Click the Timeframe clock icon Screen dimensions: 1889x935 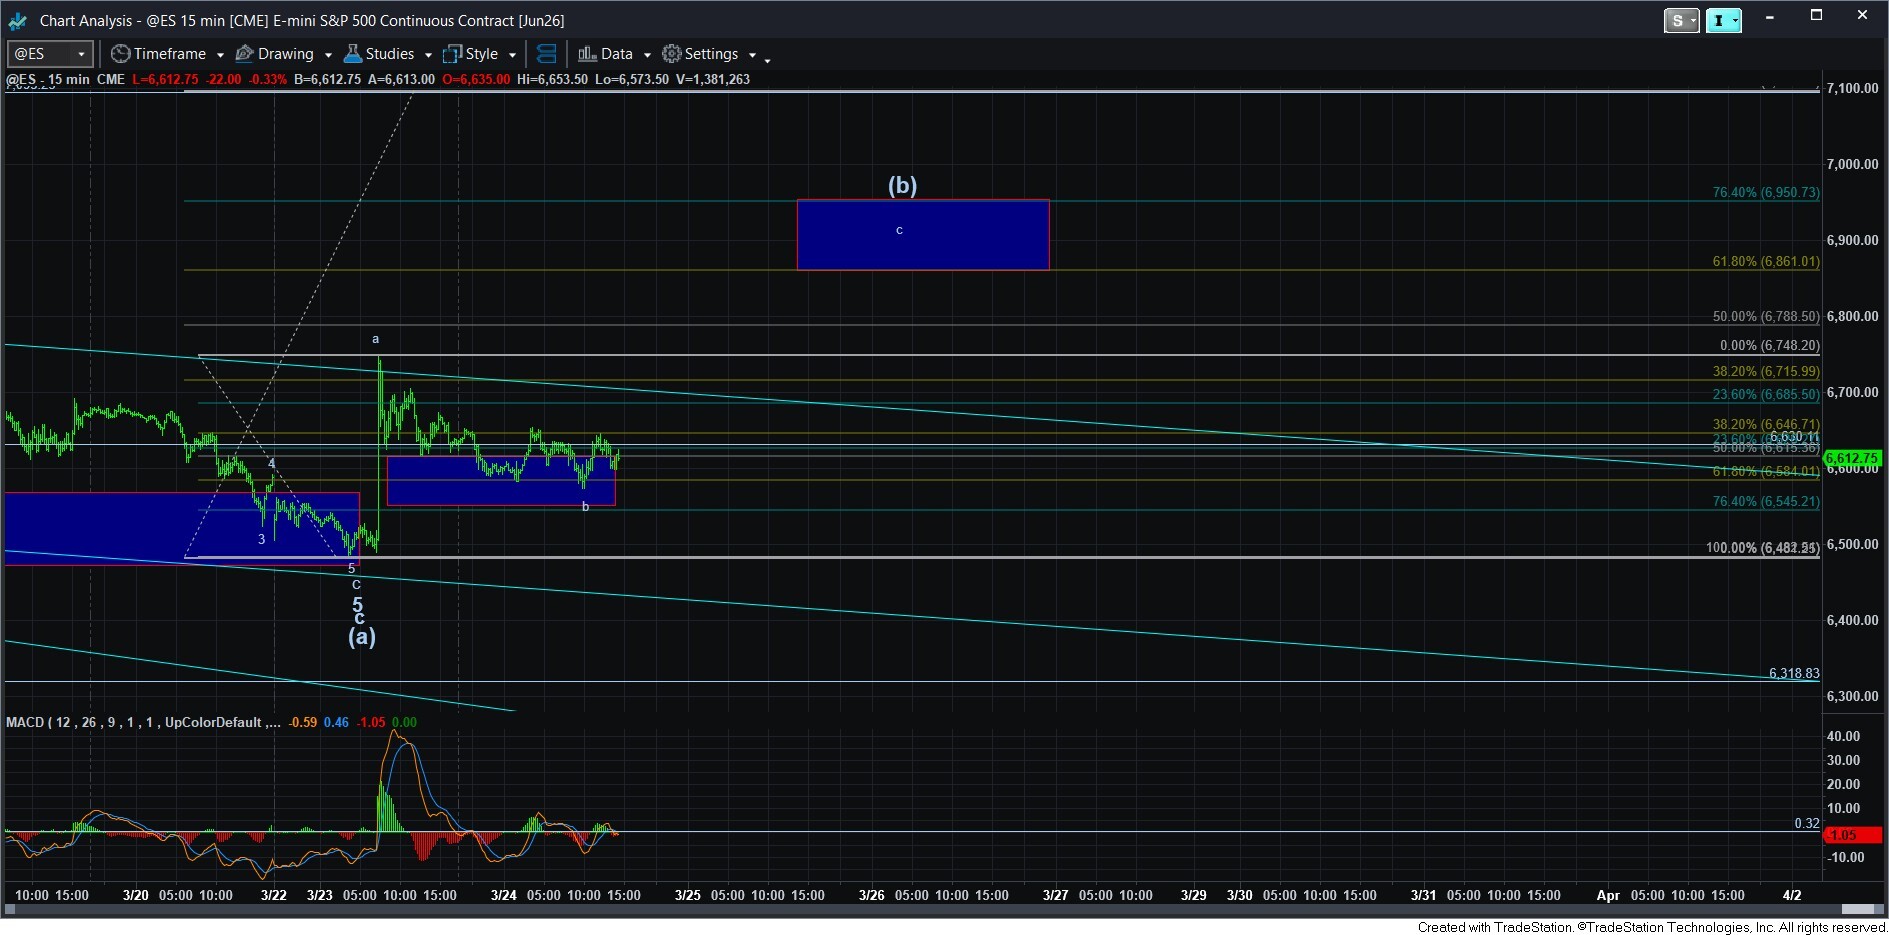click(x=120, y=54)
